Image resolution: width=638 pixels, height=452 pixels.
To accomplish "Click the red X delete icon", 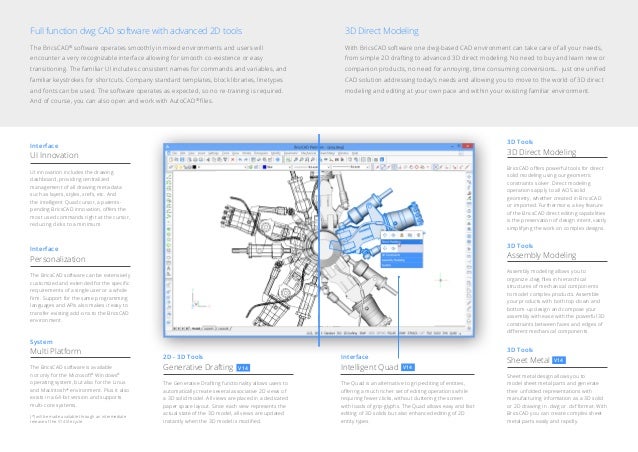I will pyautogui.click(x=232, y=160).
